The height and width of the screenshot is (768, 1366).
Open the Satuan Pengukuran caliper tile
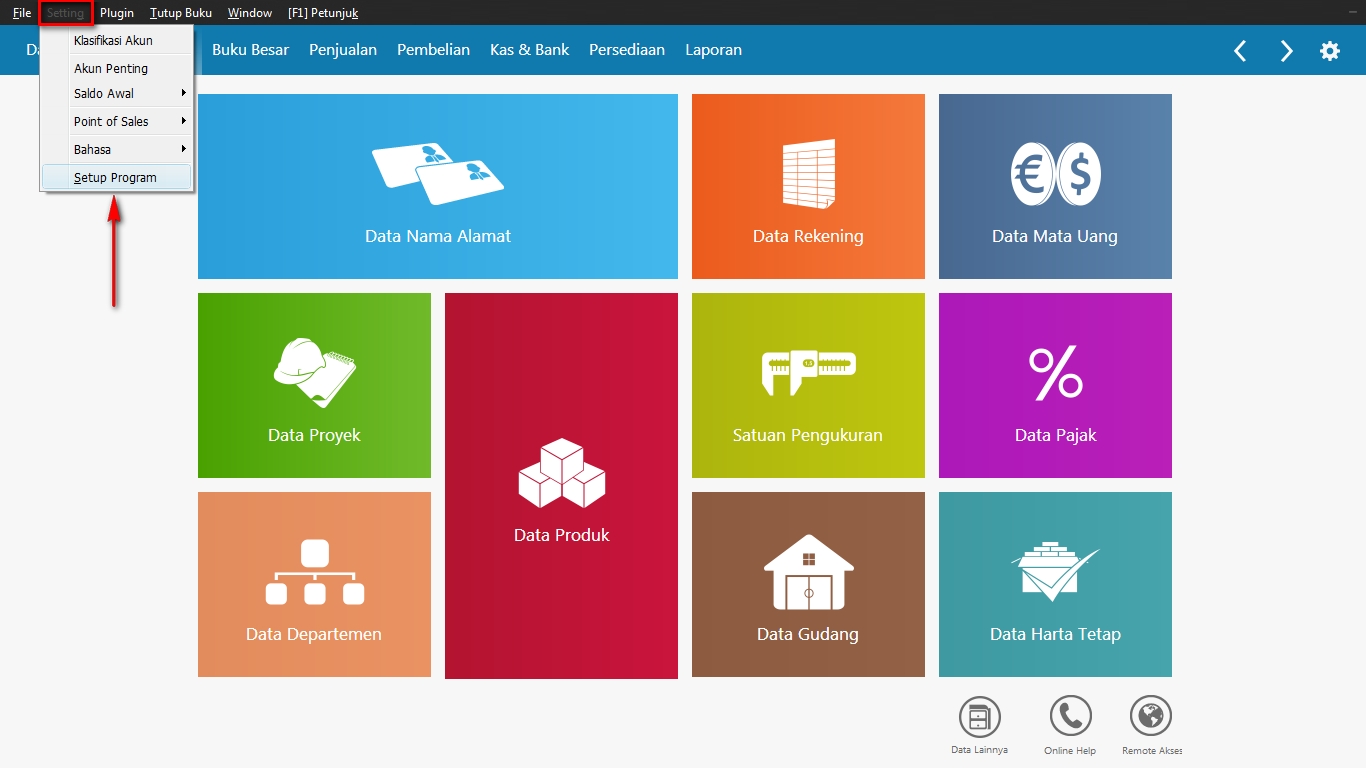tap(808, 385)
